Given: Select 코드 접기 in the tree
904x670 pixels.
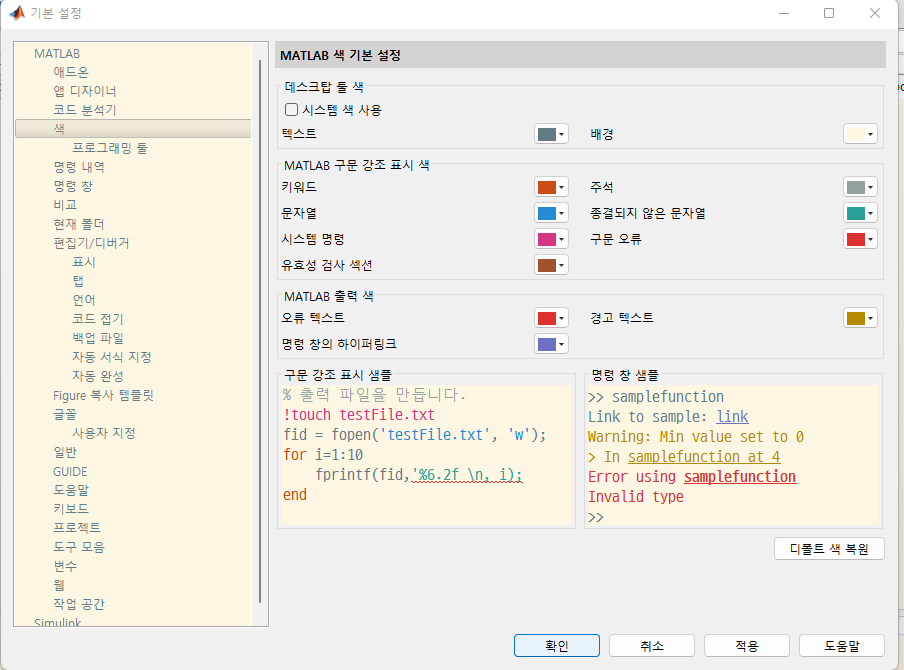Looking at the screenshot, I should pos(97,319).
